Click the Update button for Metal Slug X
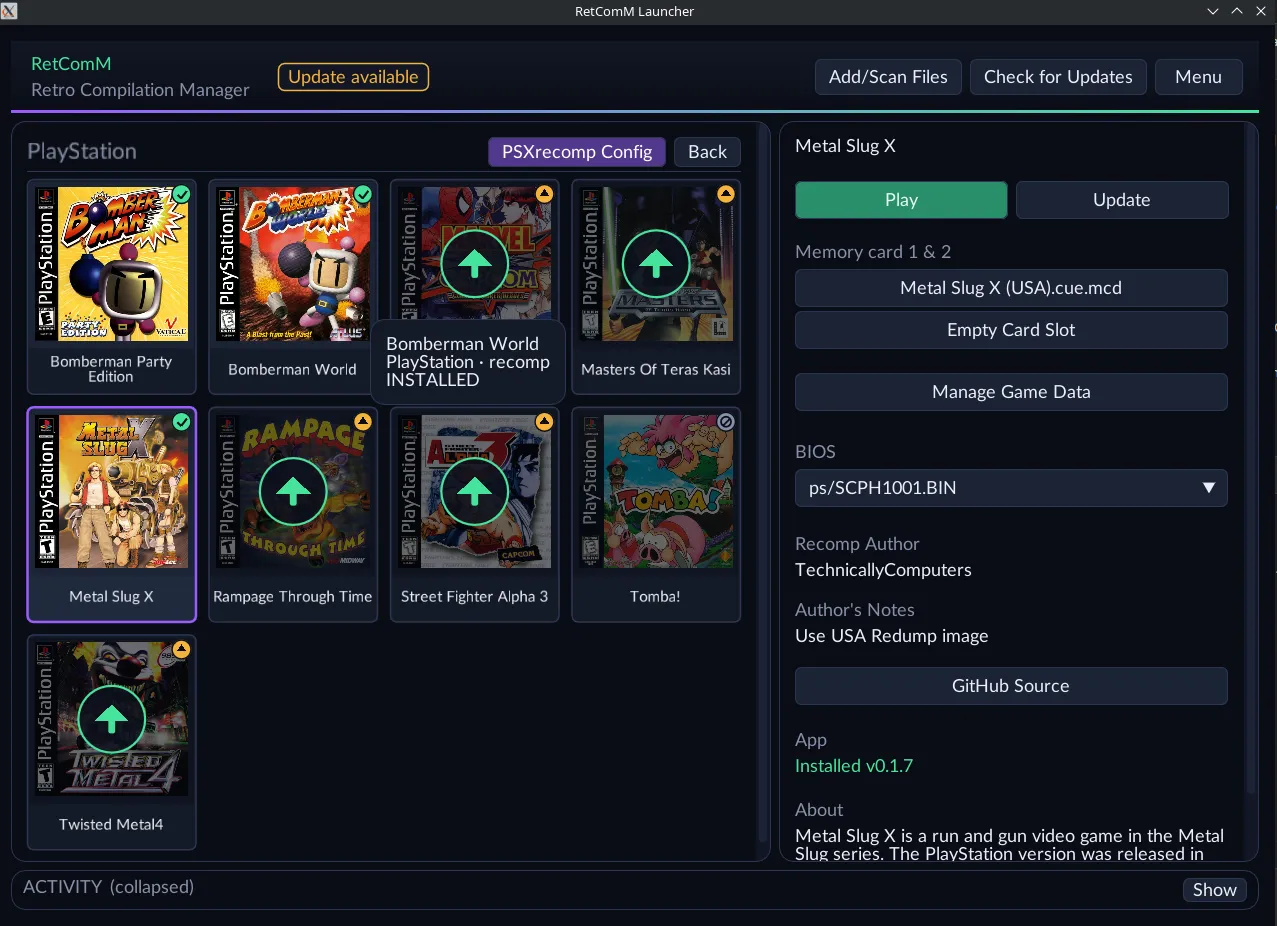 (1122, 200)
